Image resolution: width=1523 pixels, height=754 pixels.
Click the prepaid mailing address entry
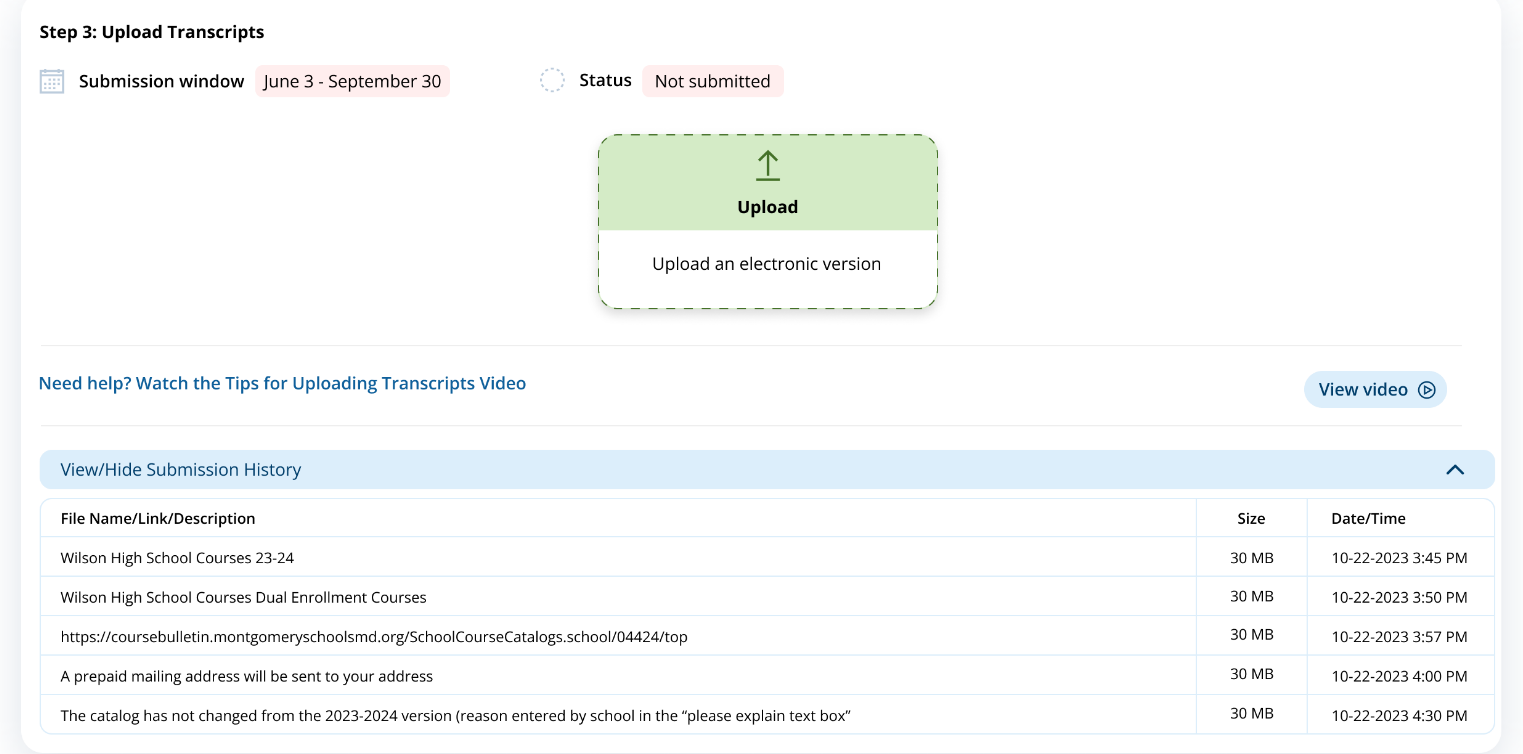(246, 677)
